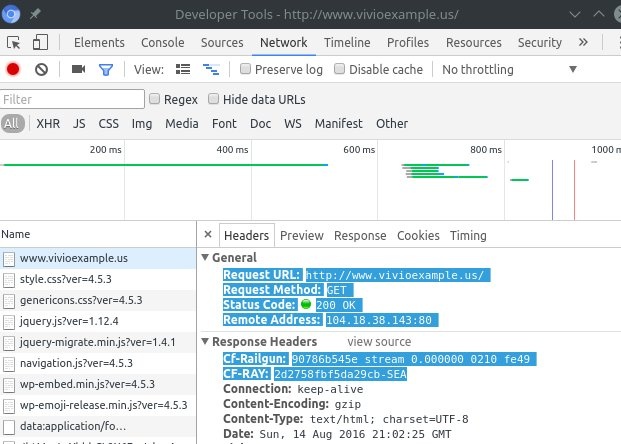Image resolution: width=621 pixels, height=444 pixels.
Task: Select wp-embed.min.js?ver=4.5.3 request
Action: 98,384
